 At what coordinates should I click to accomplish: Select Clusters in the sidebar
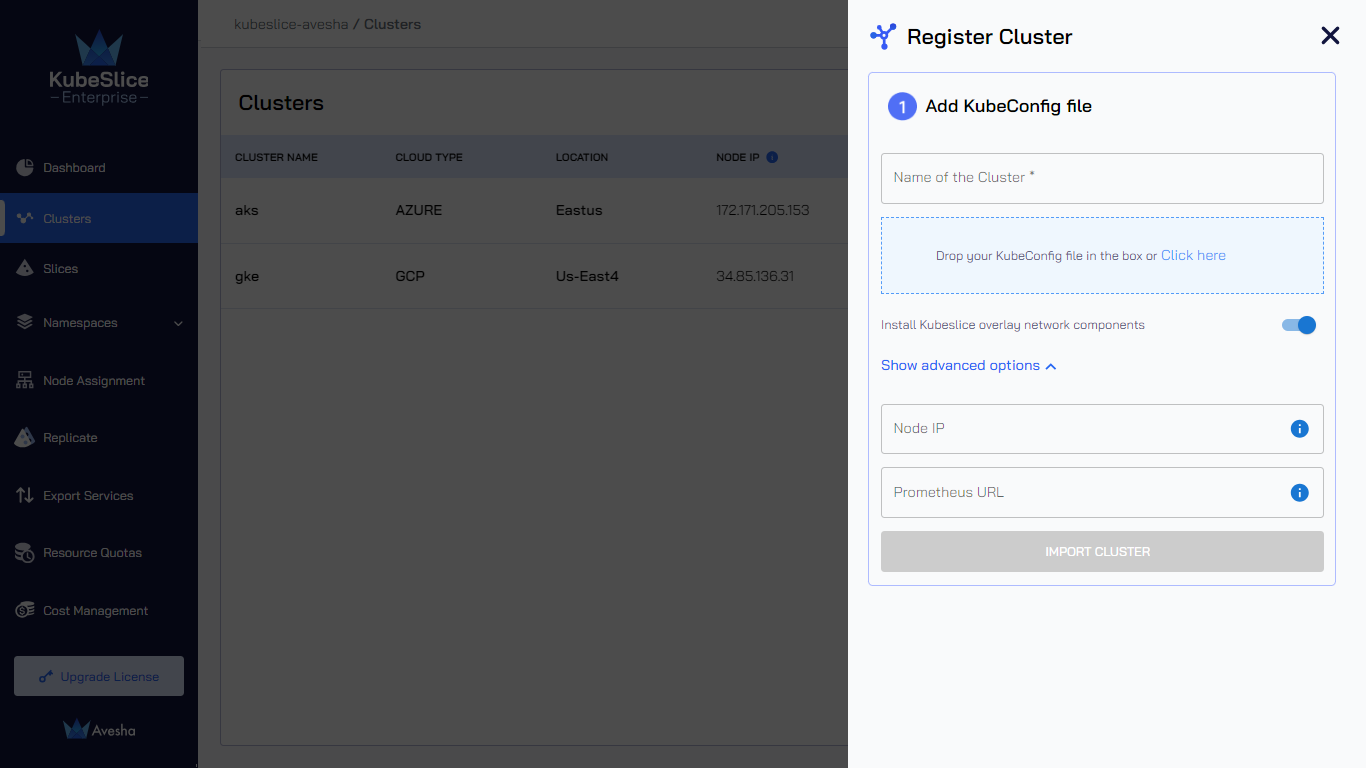click(x=99, y=218)
